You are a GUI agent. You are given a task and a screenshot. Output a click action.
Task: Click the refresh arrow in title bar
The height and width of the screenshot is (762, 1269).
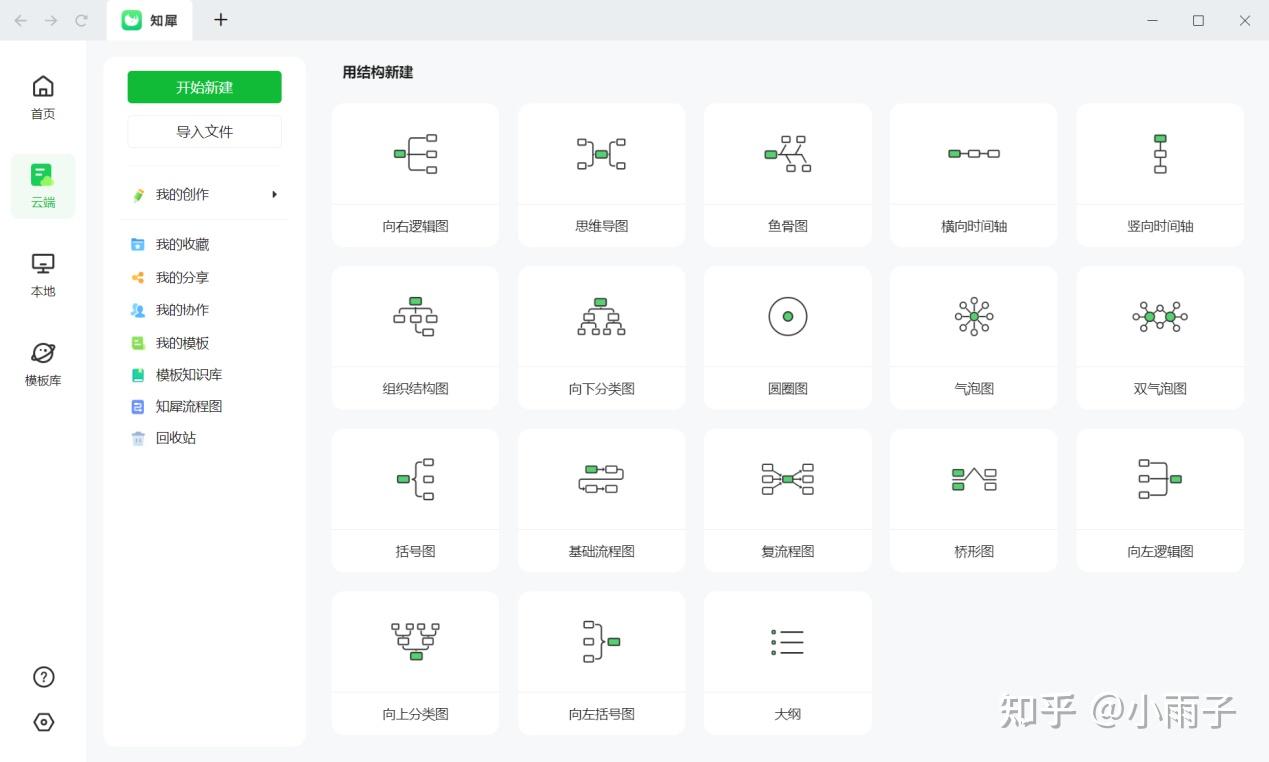point(82,20)
